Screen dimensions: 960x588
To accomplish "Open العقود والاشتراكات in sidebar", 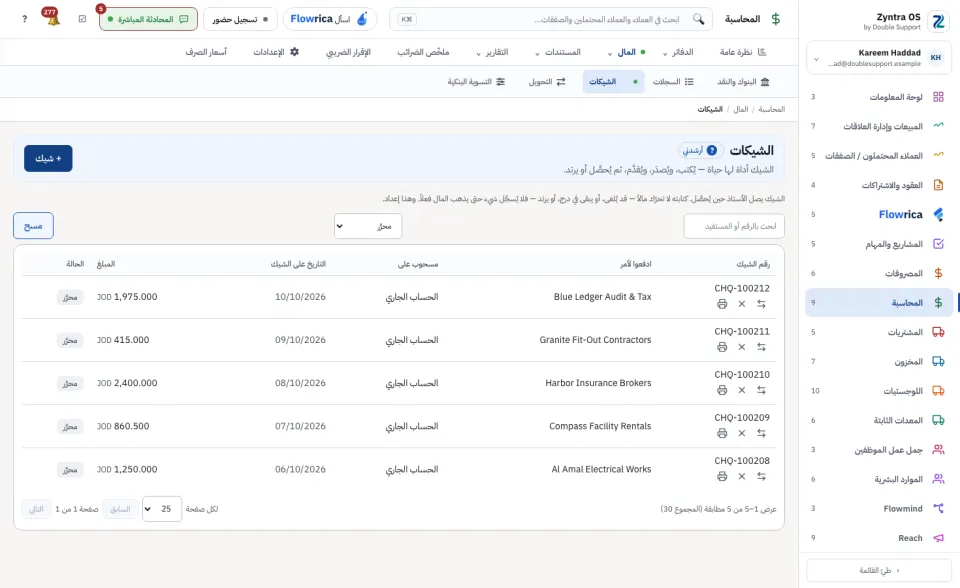I will tap(879, 185).
